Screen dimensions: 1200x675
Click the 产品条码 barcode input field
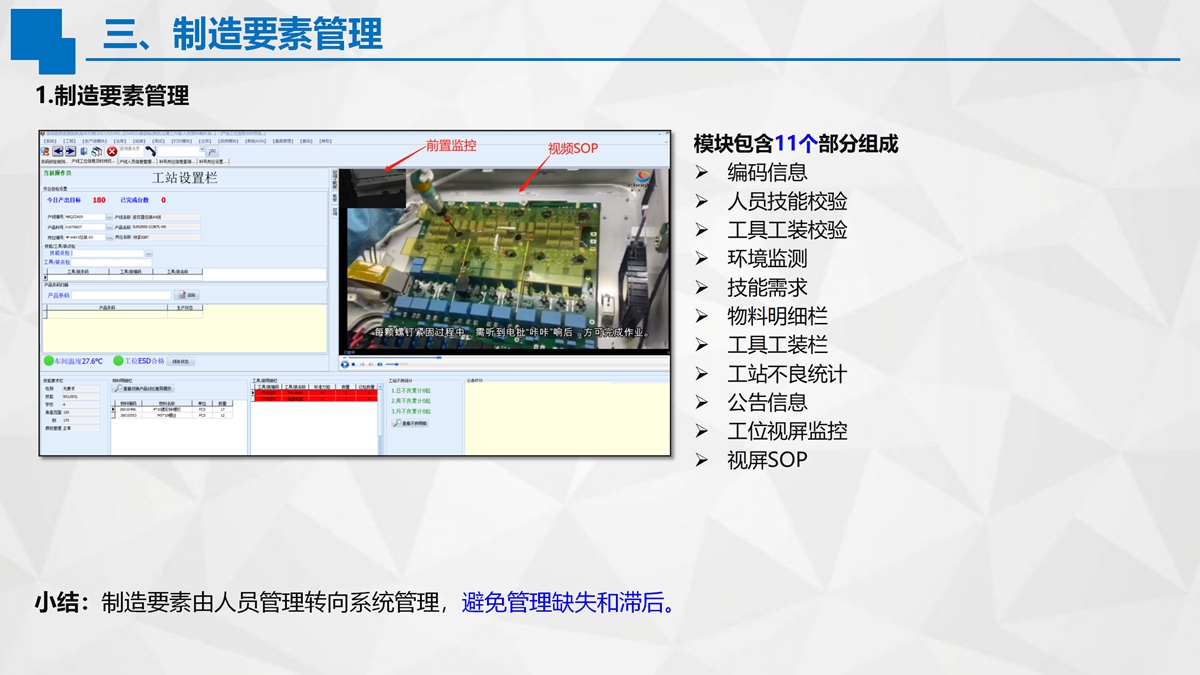(121, 295)
